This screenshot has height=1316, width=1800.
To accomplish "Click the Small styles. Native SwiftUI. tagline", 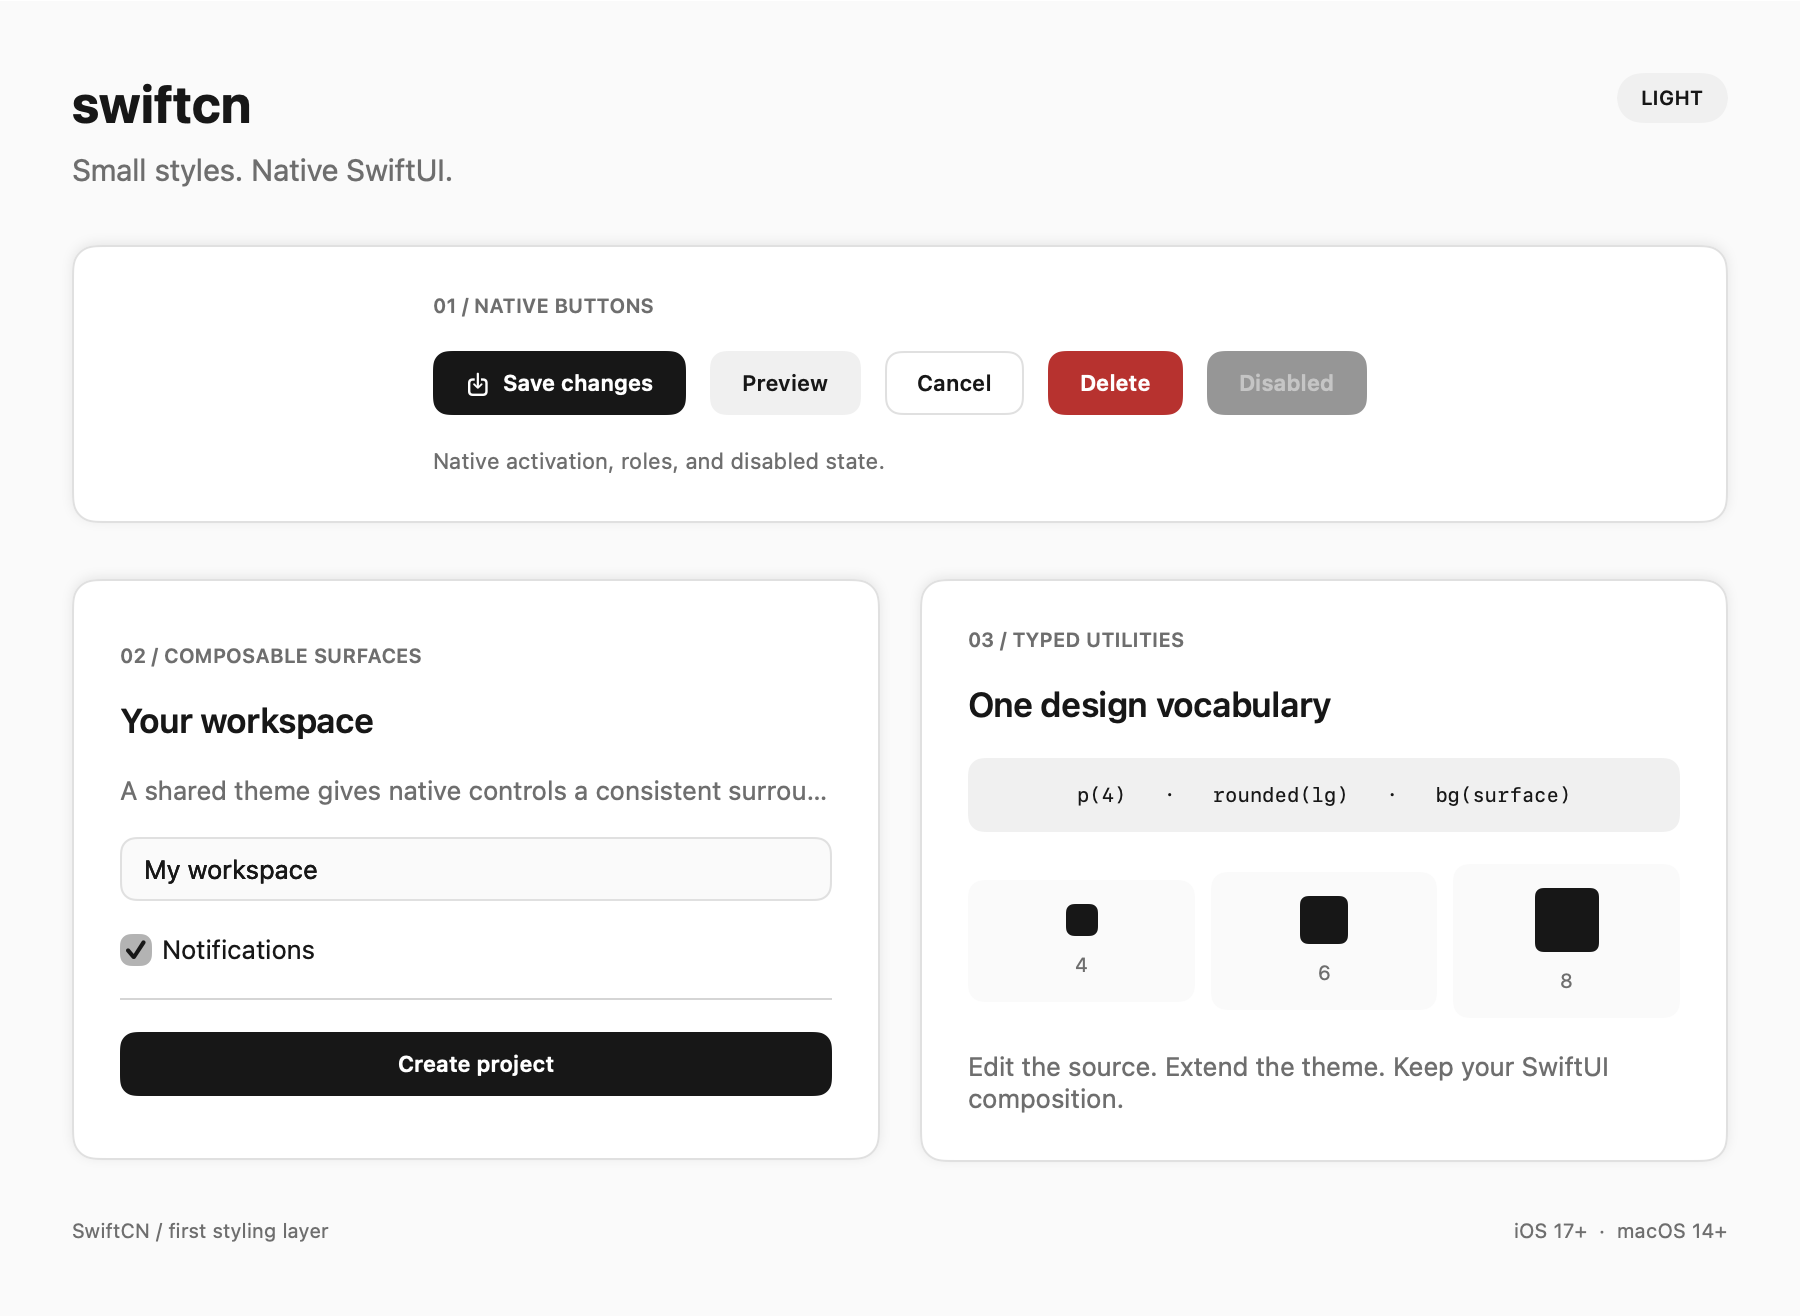I will click(x=262, y=171).
